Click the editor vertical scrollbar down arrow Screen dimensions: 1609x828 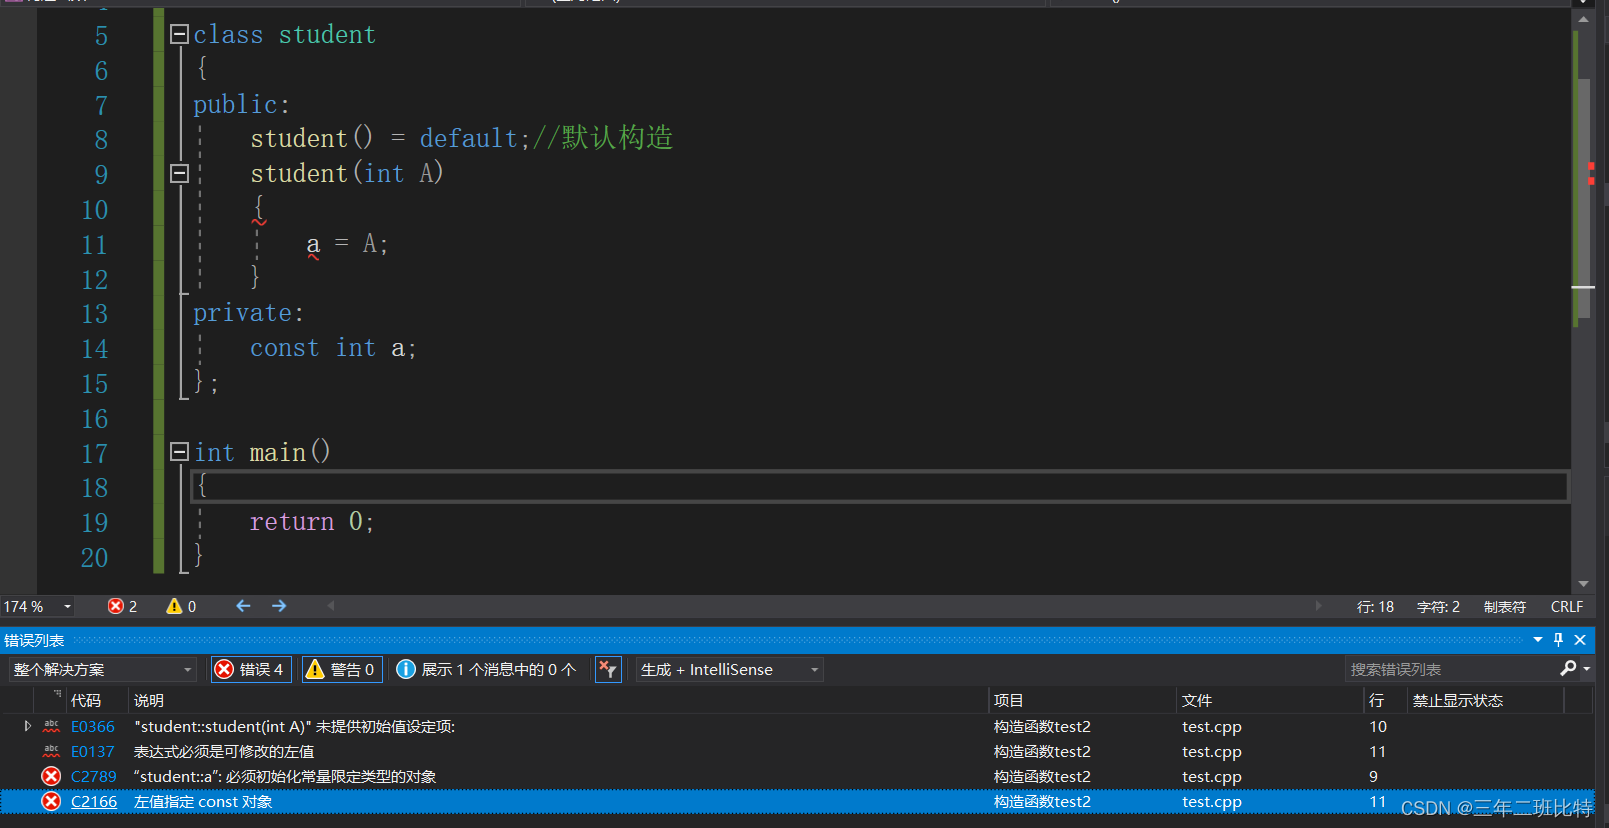(1583, 584)
